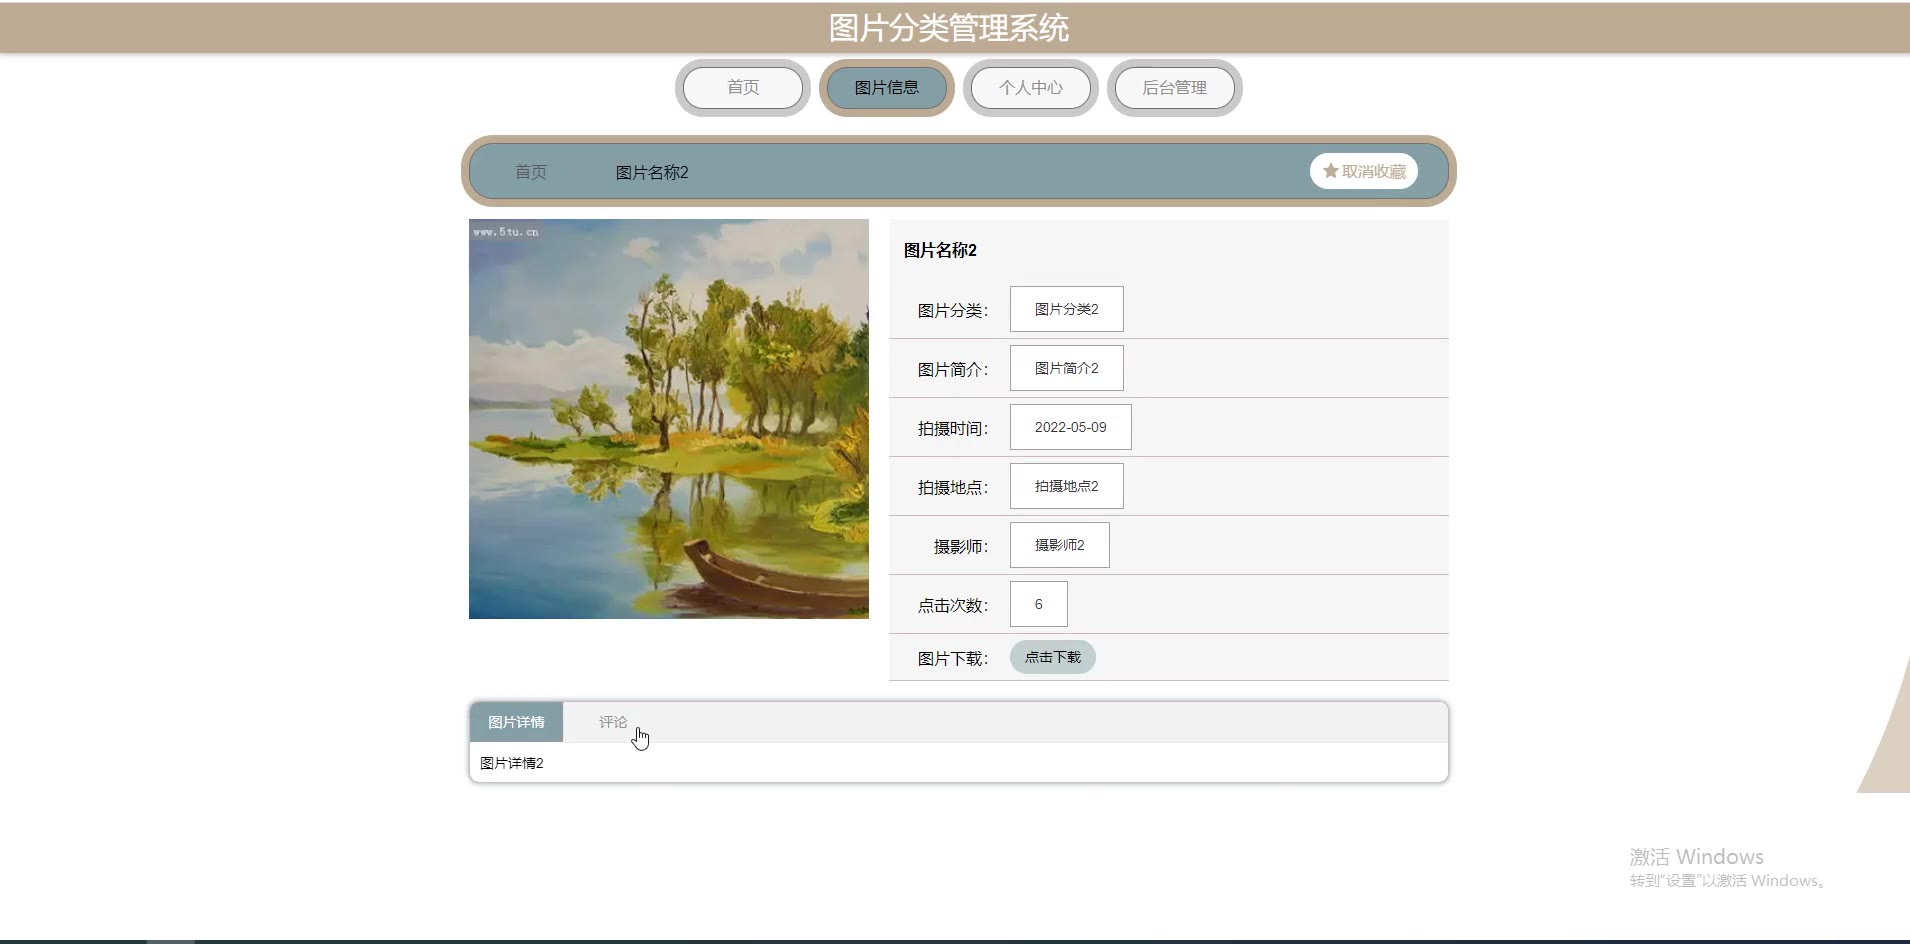The height and width of the screenshot is (944, 1910).
Task: Click the 拍摄地点2 value box
Action: [x=1066, y=486]
